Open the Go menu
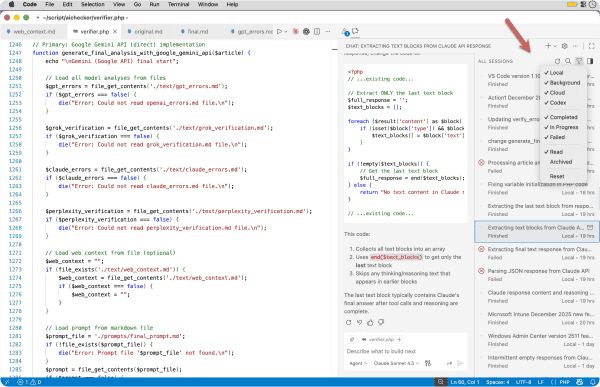The width and height of the screenshot is (600, 387). (x=137, y=5)
